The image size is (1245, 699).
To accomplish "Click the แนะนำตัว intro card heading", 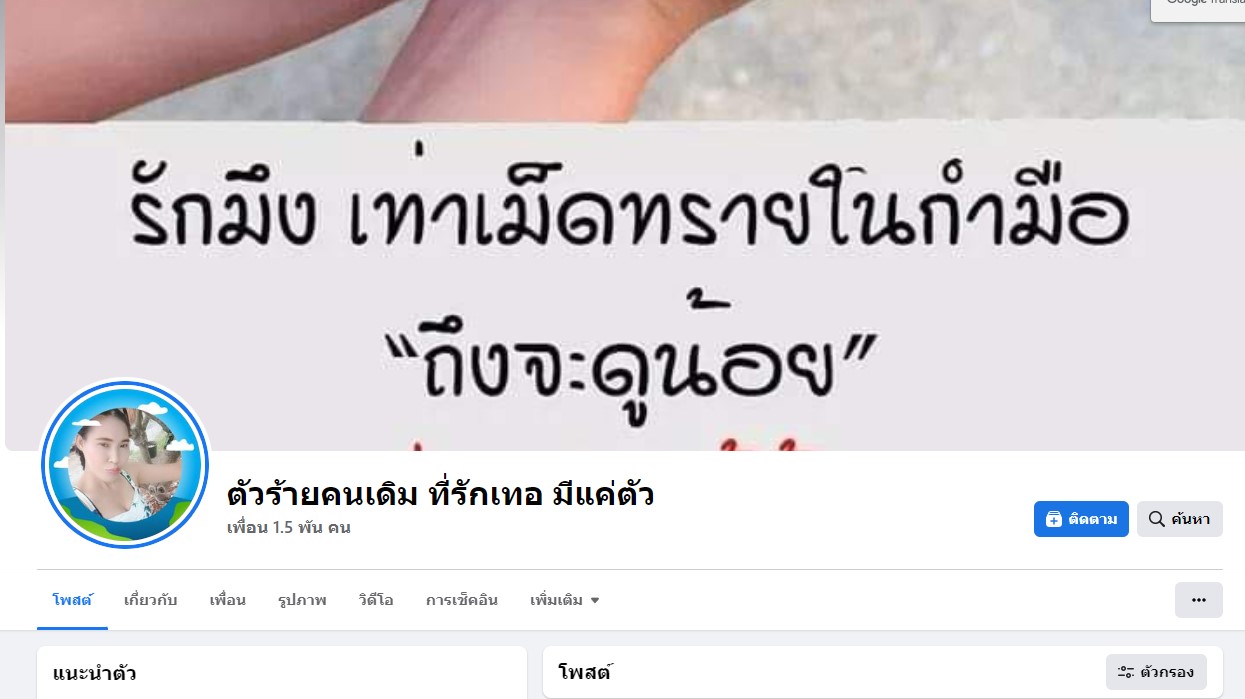I will click(x=94, y=673).
